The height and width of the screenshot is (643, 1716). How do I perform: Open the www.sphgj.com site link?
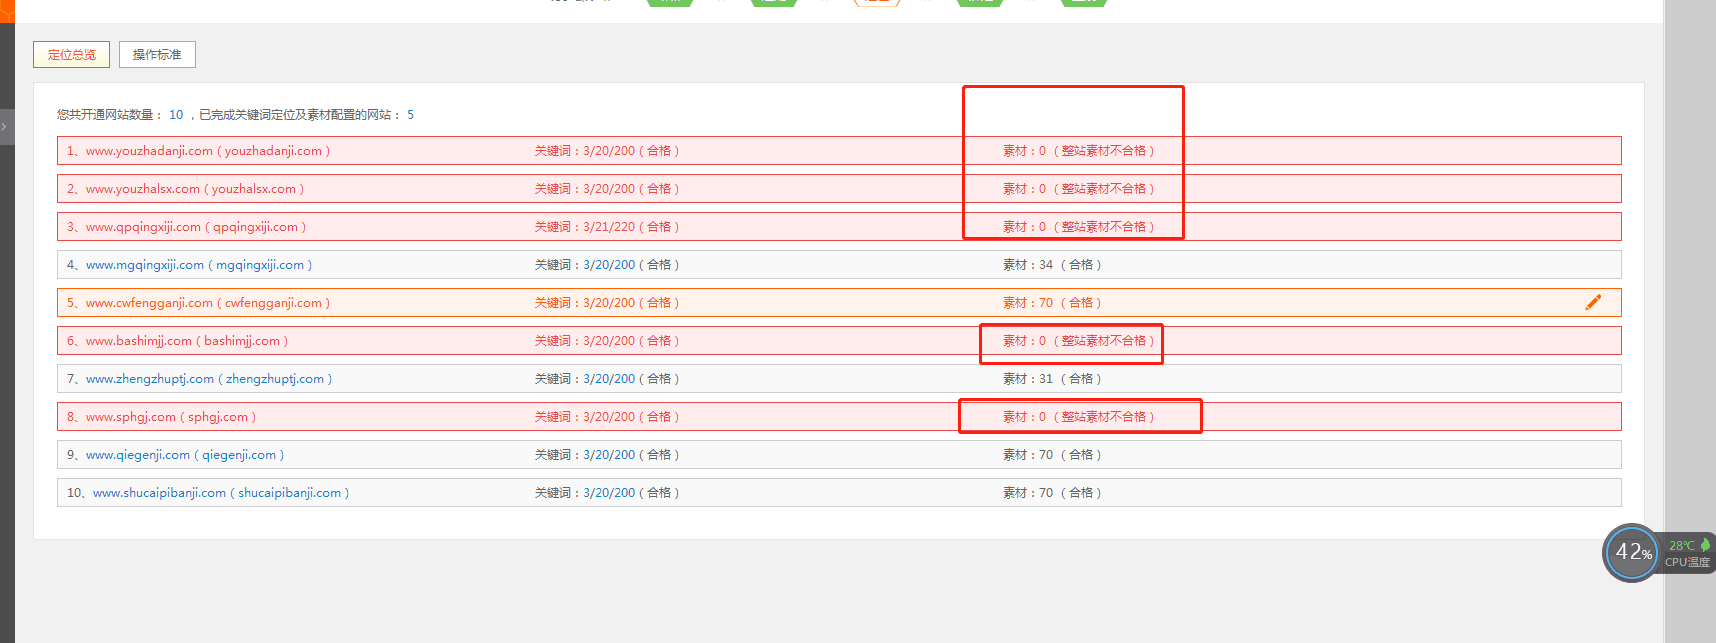131,417
